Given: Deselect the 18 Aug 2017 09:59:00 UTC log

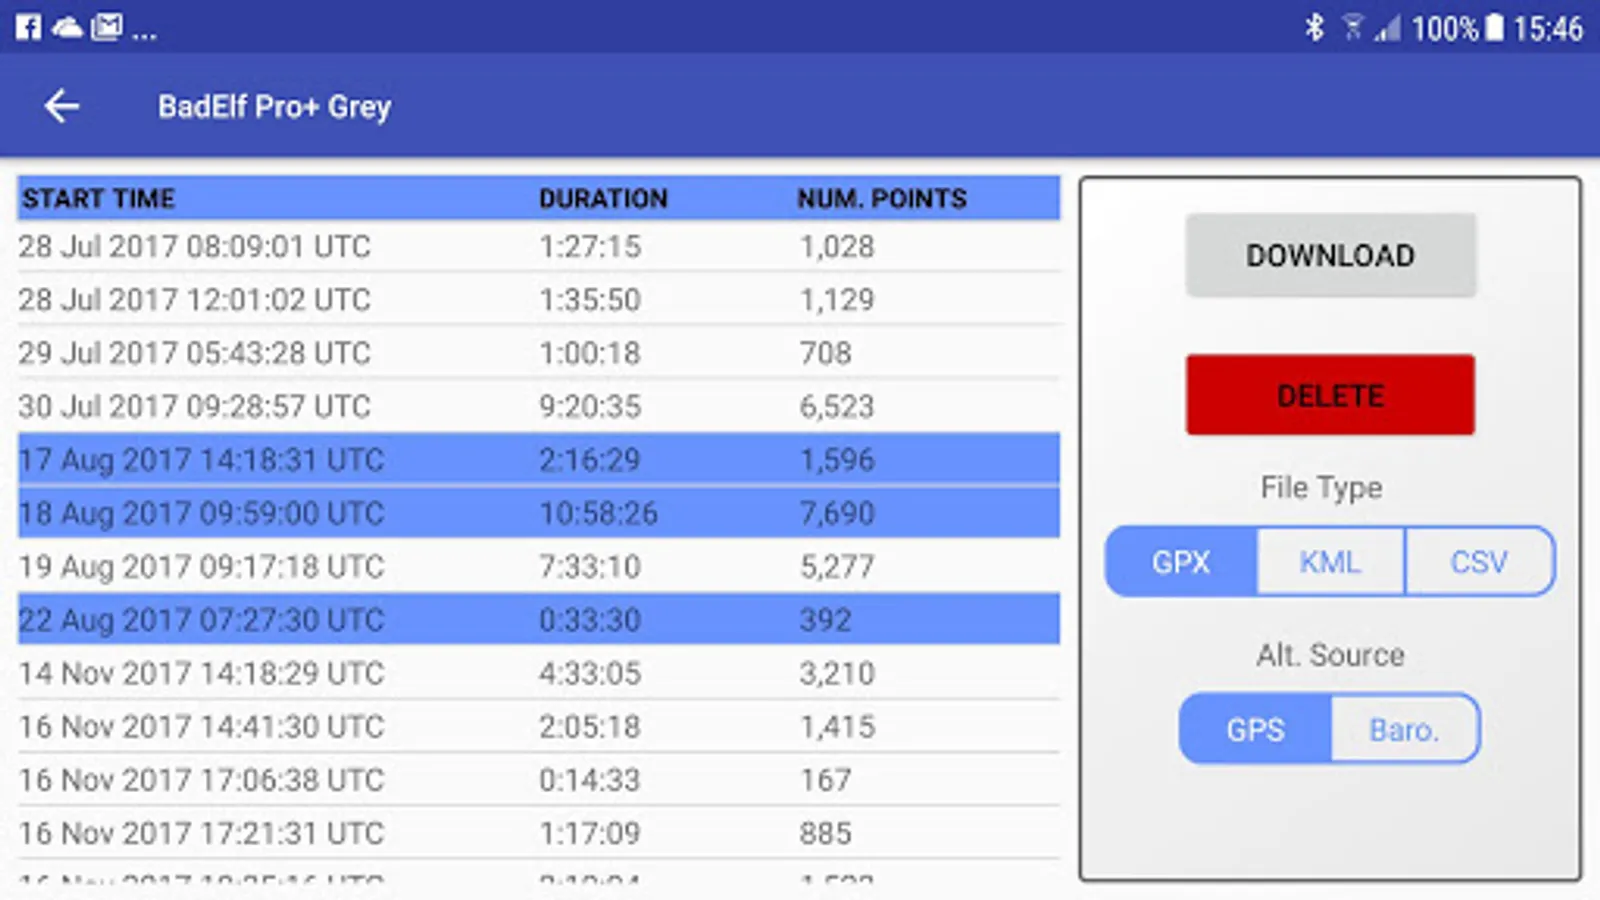Looking at the screenshot, I should (x=539, y=513).
